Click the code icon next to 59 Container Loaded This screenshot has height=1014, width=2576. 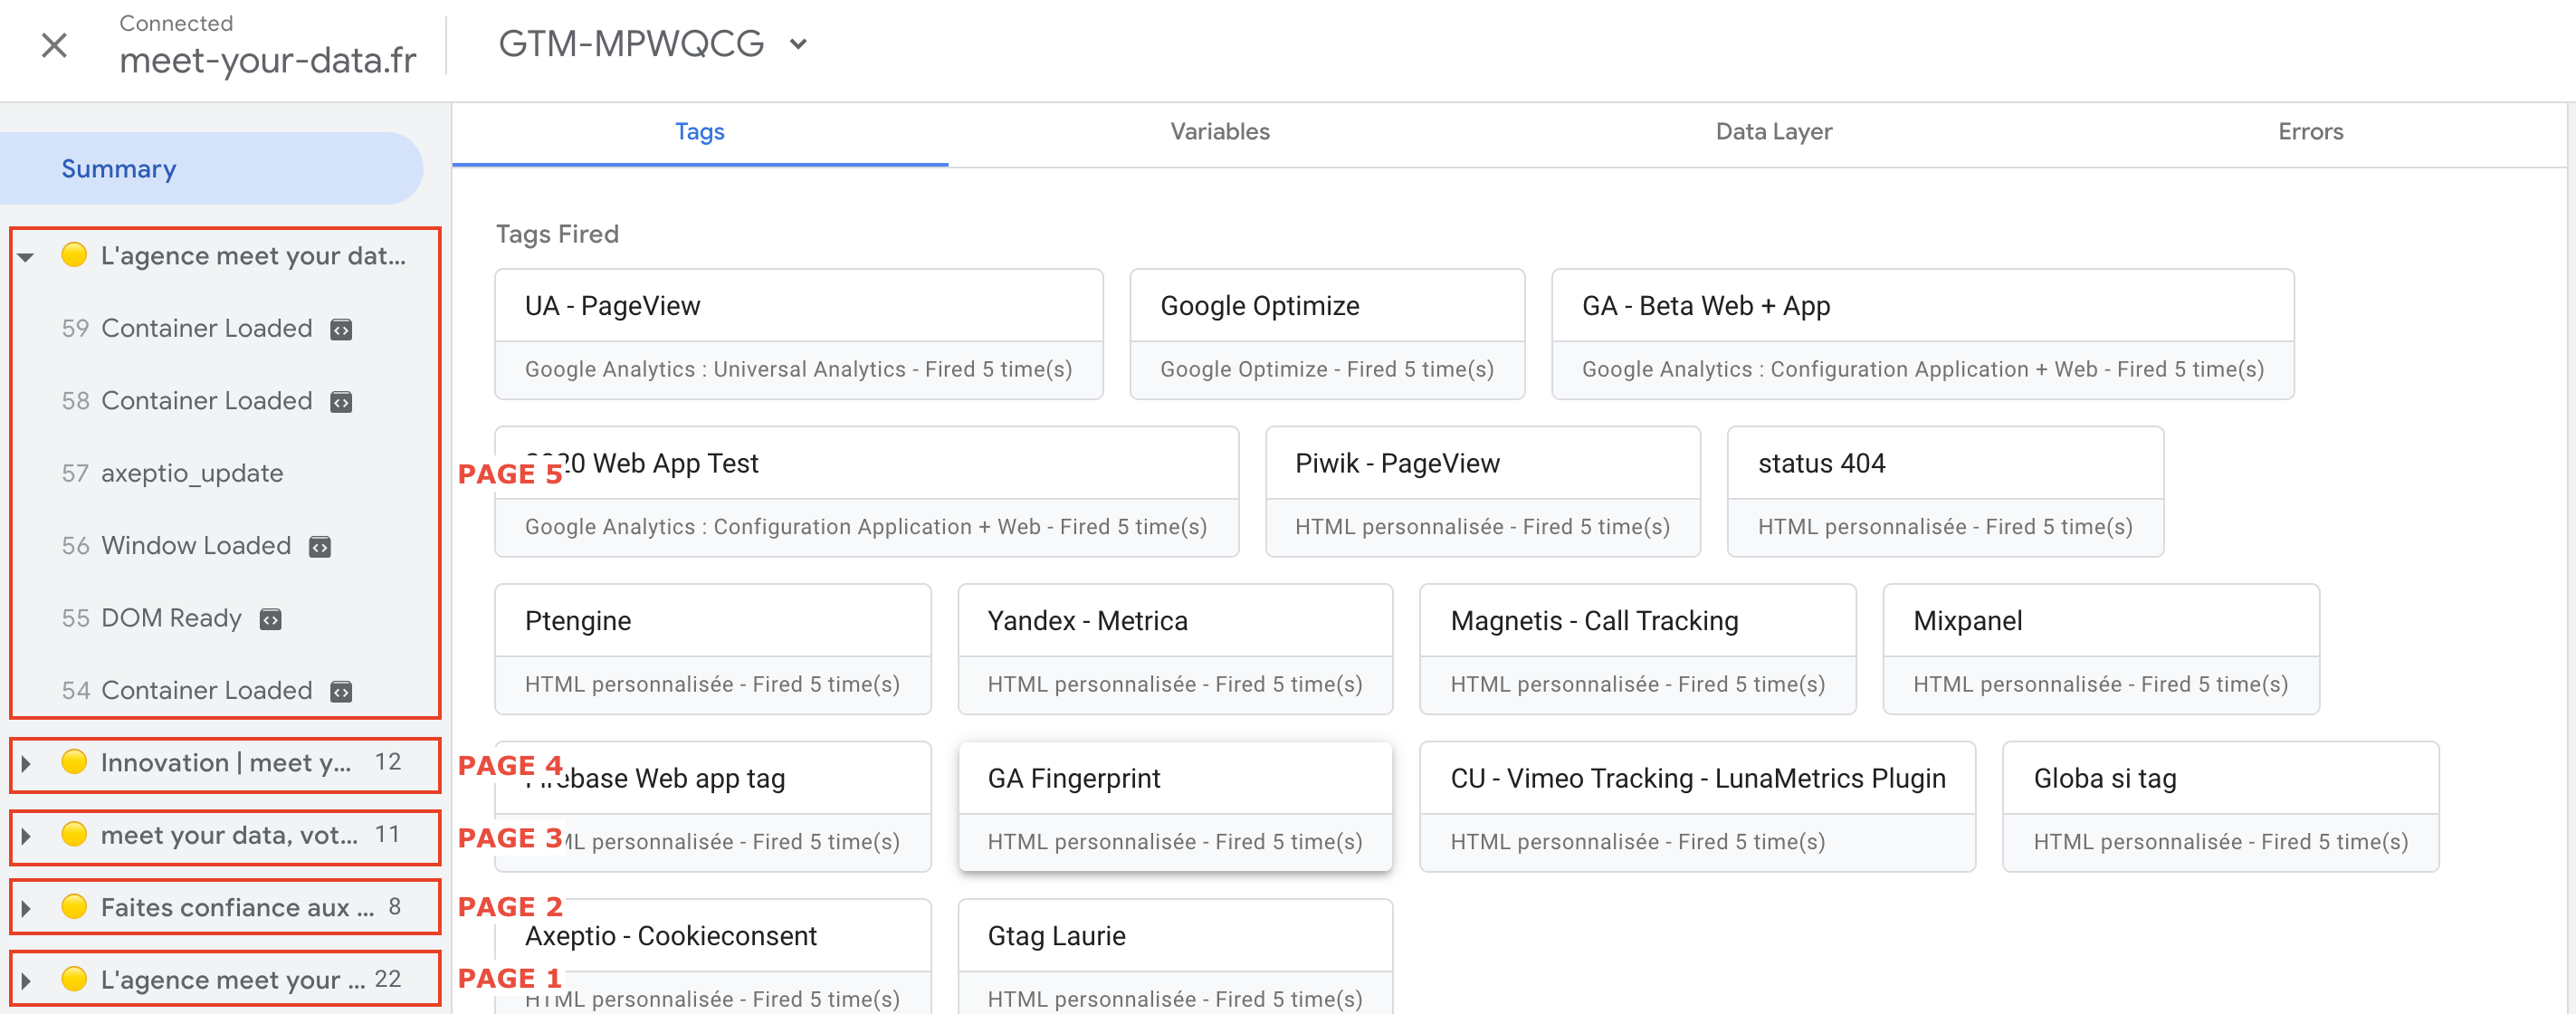click(341, 330)
